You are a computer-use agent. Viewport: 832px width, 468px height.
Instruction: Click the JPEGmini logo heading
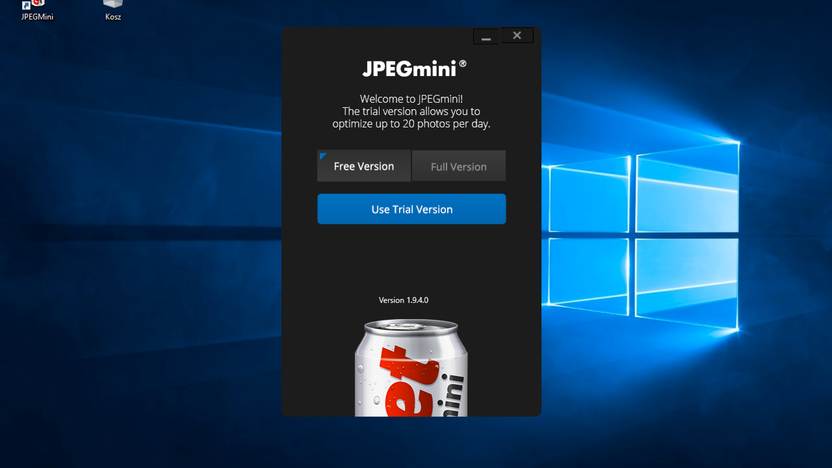pos(414,68)
